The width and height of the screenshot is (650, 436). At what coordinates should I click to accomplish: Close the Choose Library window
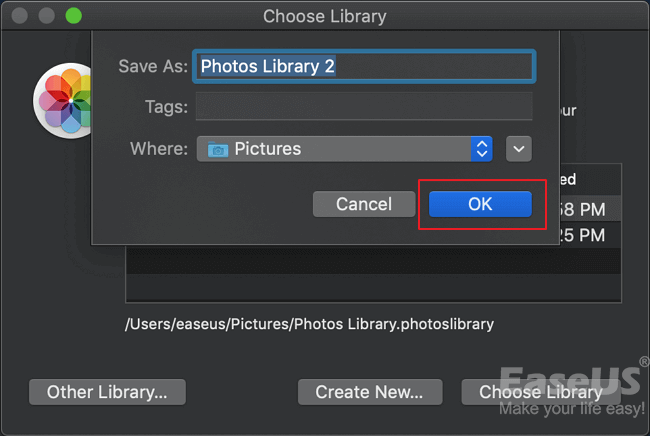pos(19,16)
